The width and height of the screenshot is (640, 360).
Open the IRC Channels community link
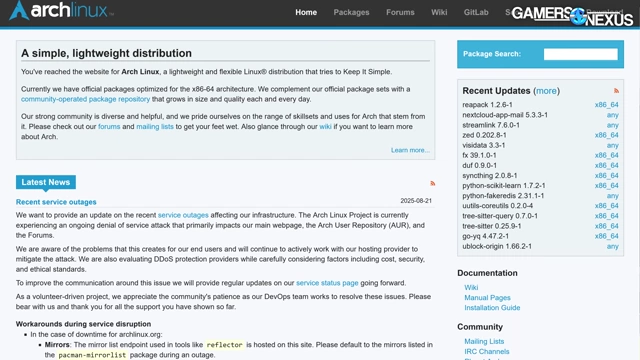click(x=487, y=351)
